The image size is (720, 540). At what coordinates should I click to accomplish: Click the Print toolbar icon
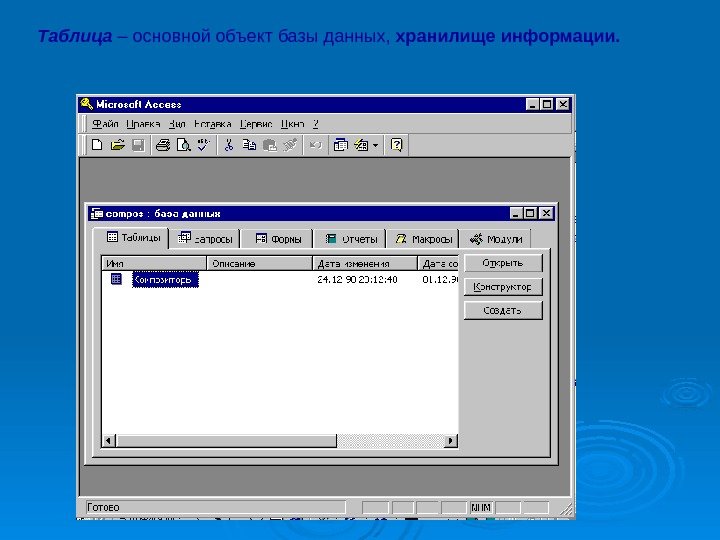point(163,145)
